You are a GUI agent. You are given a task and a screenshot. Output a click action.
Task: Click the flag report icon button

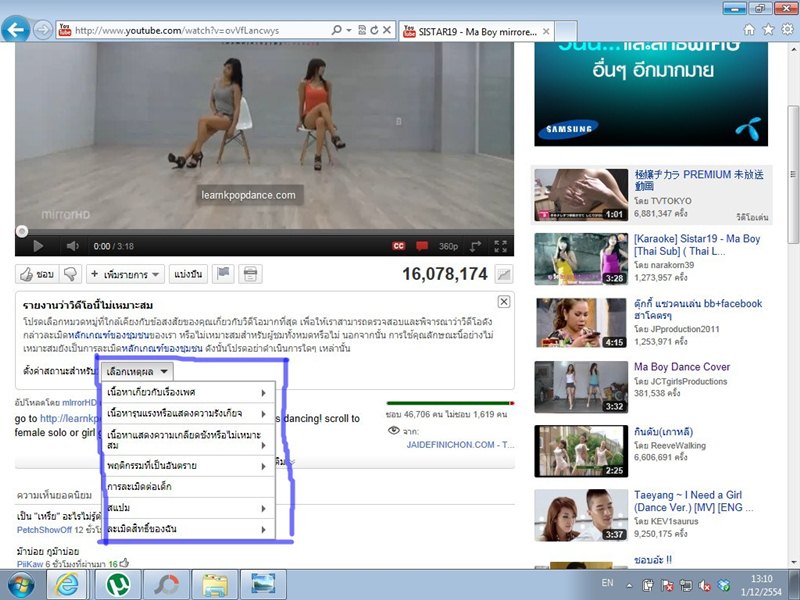pos(223,274)
